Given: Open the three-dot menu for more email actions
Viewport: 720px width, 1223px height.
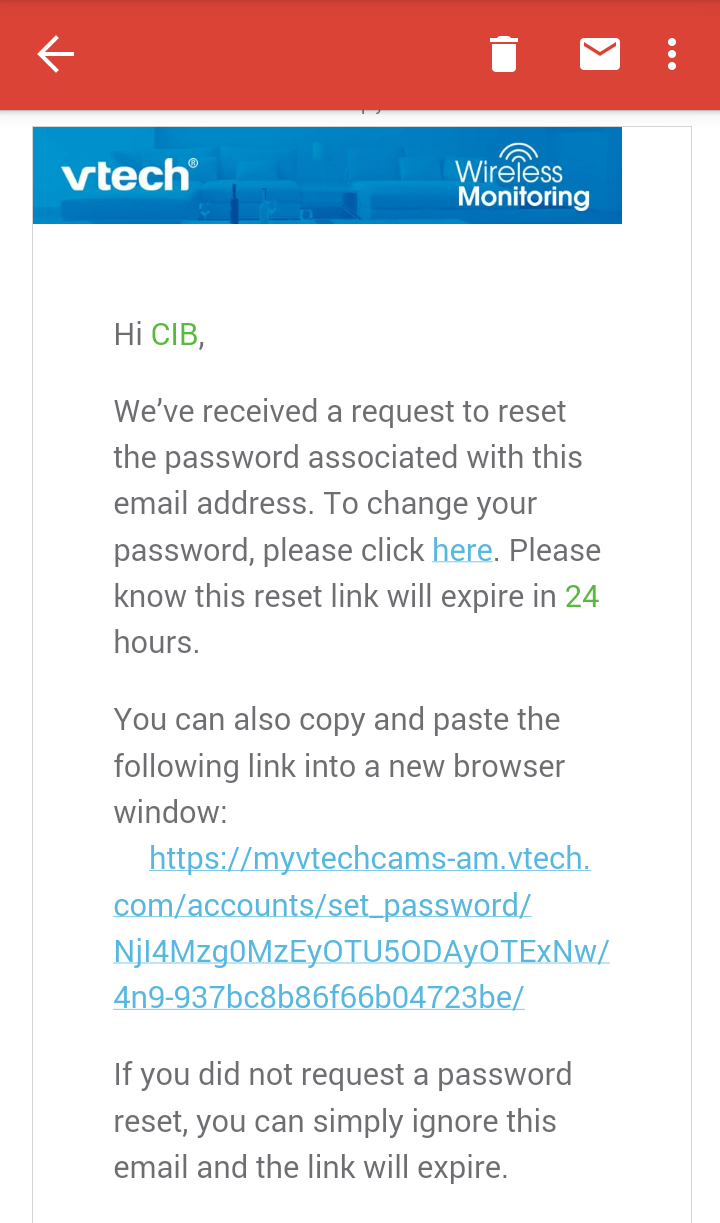Looking at the screenshot, I should pos(671,55).
